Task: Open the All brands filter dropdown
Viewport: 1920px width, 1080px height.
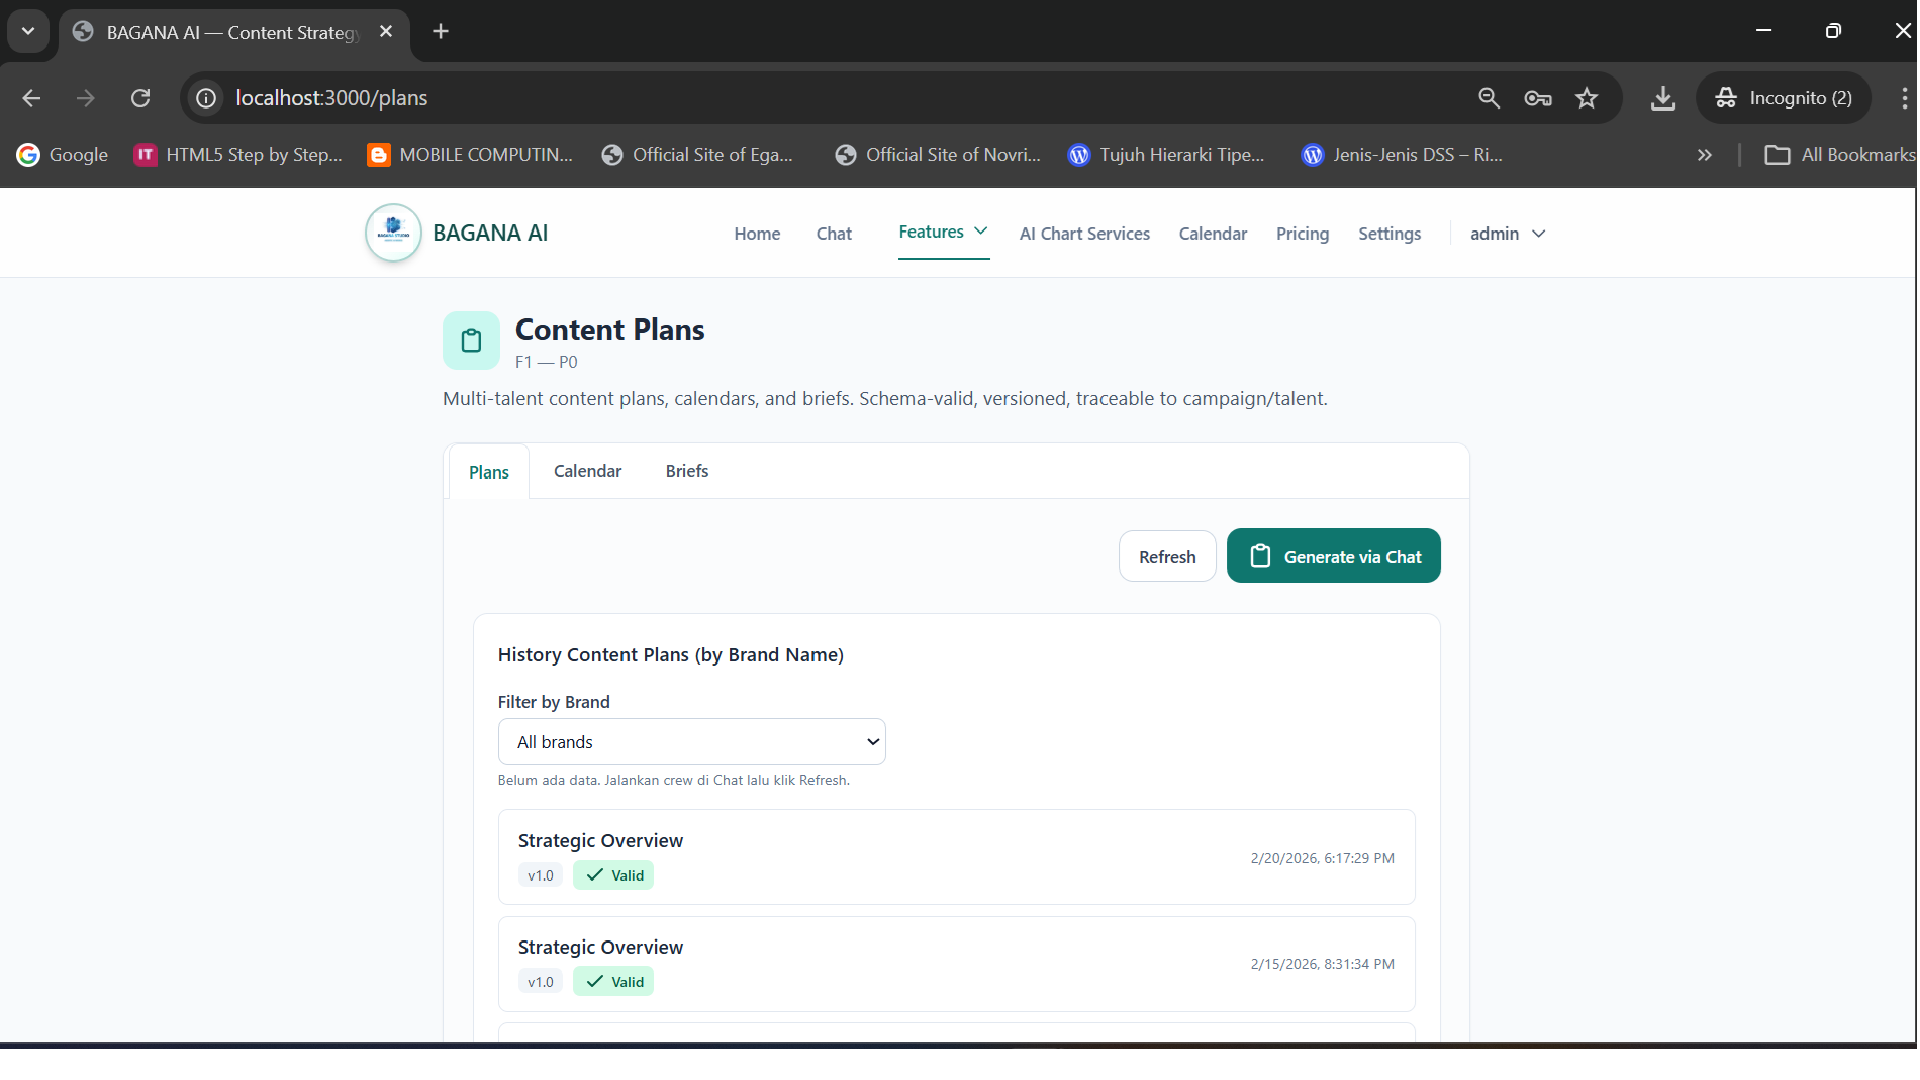Action: 691,741
